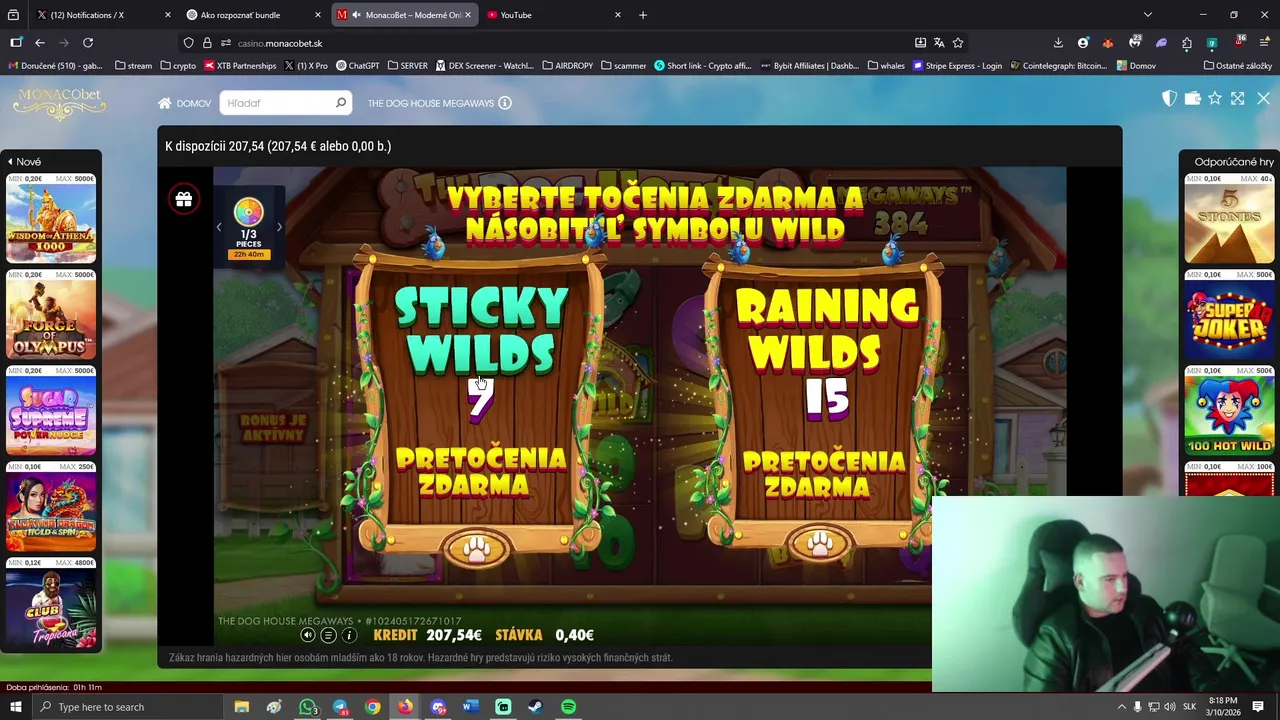This screenshot has width=1280, height=720.
Task: Open Club Tropicana game
Action: tap(51, 602)
